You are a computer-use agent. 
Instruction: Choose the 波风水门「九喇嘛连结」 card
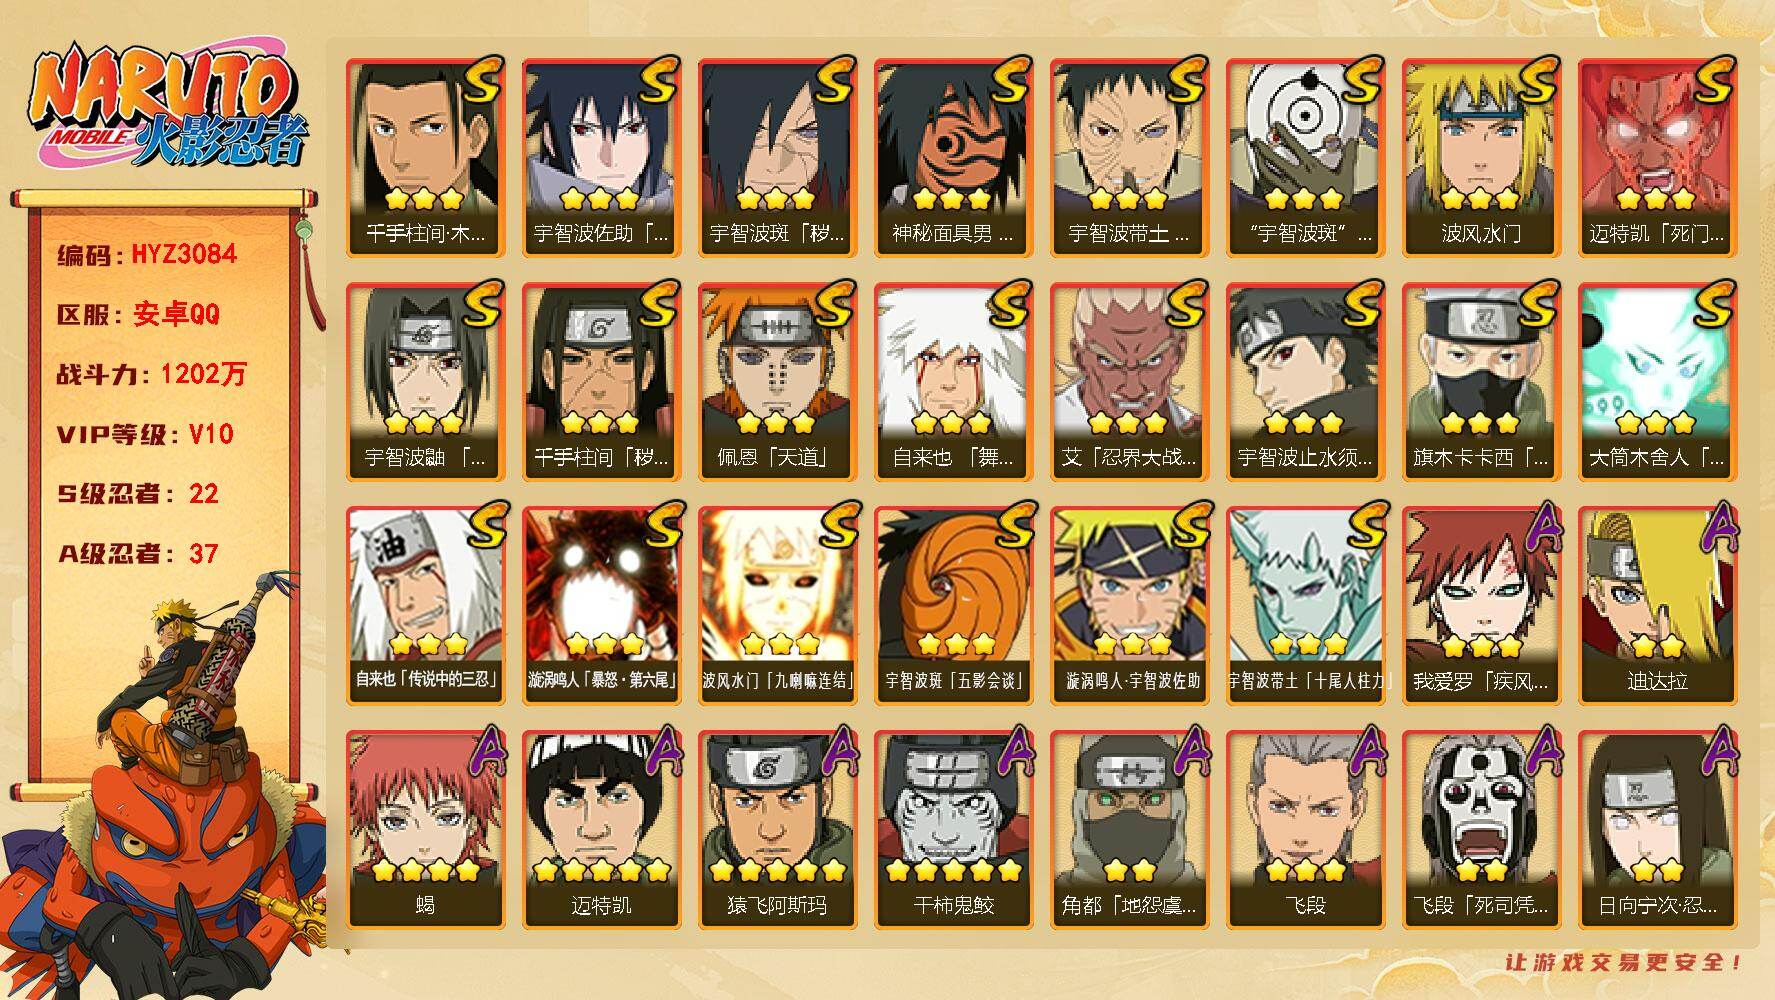(x=777, y=605)
